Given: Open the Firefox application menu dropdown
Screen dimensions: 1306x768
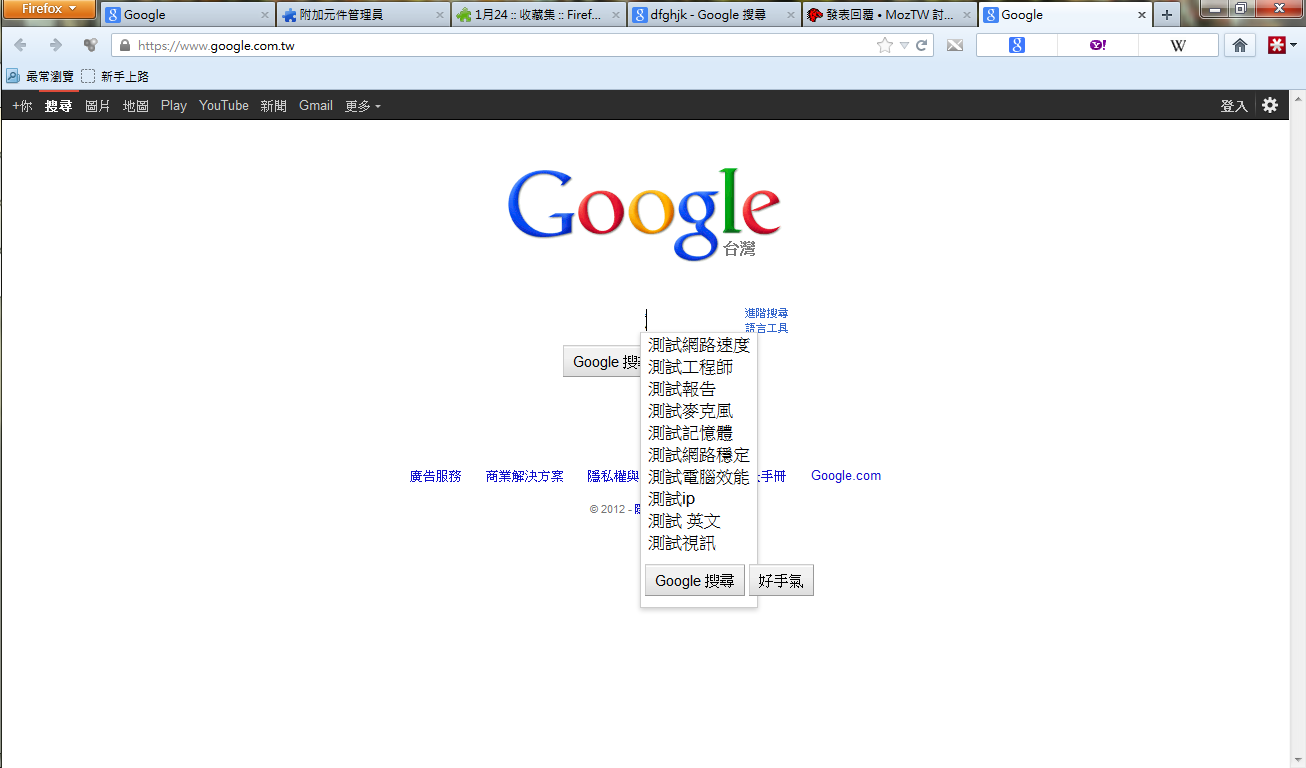Looking at the screenshot, I should [x=49, y=9].
